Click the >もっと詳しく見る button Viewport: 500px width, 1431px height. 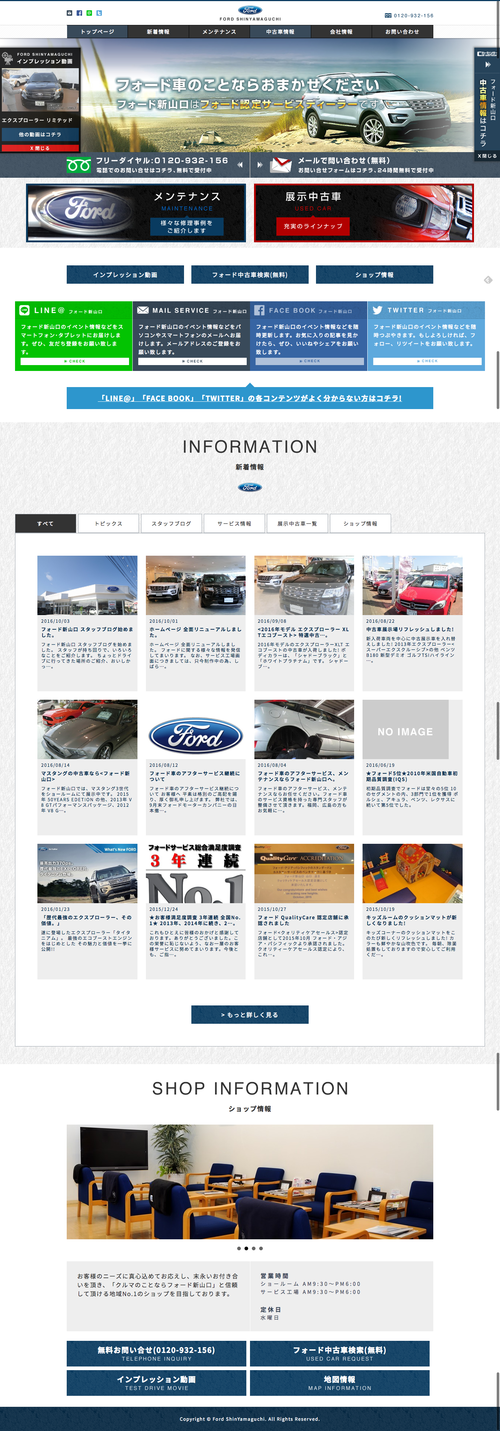coord(250,1014)
